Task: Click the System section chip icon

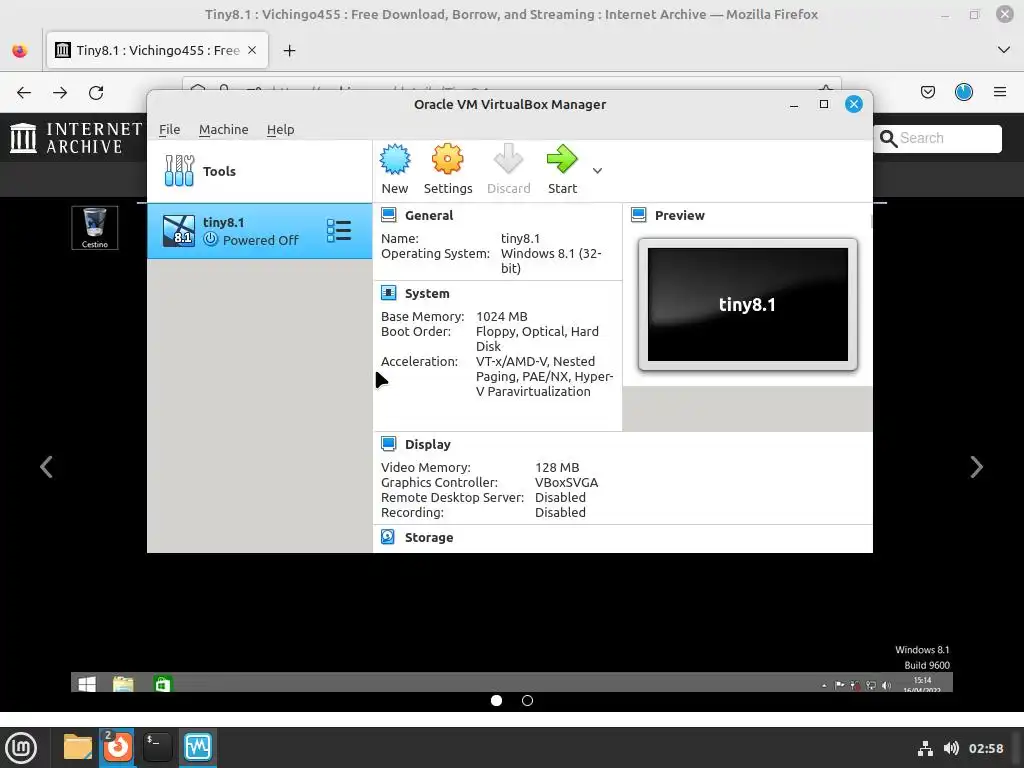Action: point(389,293)
